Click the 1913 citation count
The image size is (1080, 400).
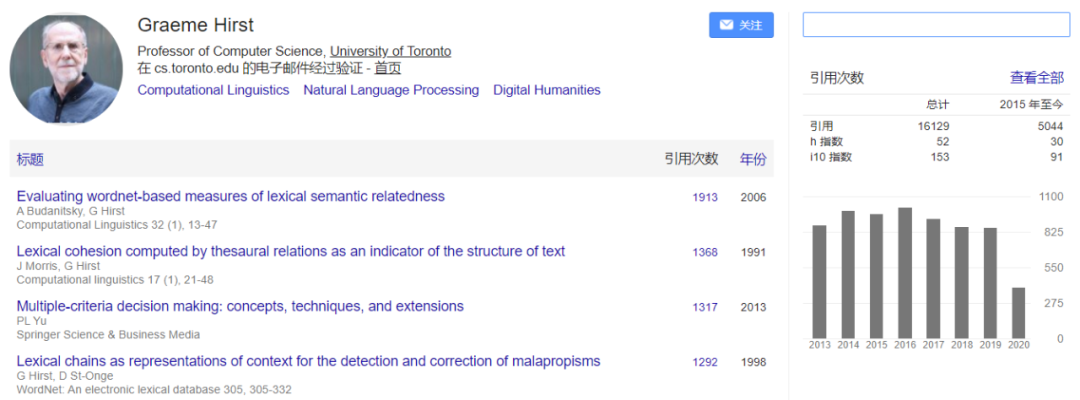pos(705,197)
